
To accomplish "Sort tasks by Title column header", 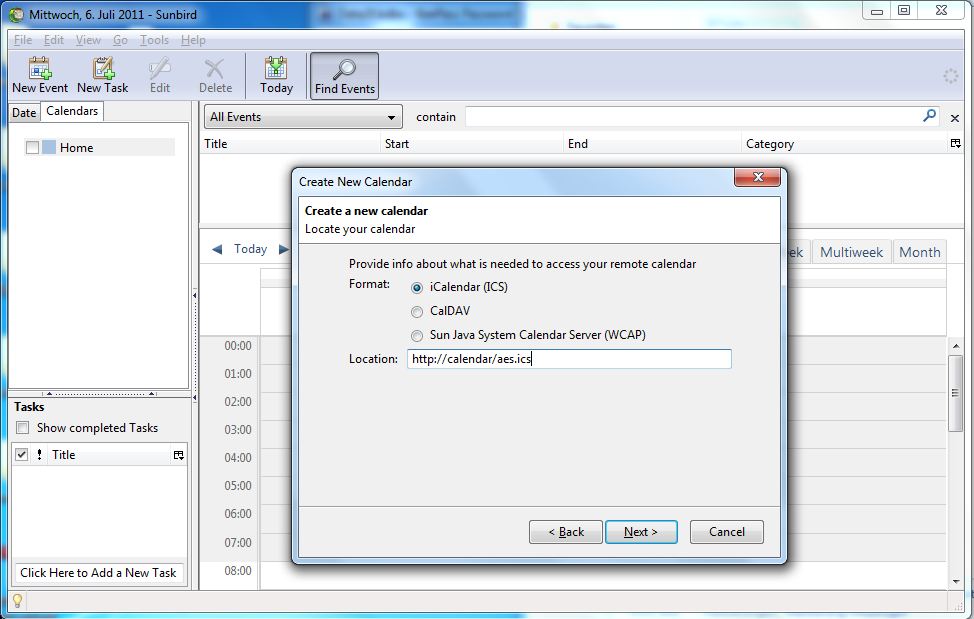I will coord(109,454).
